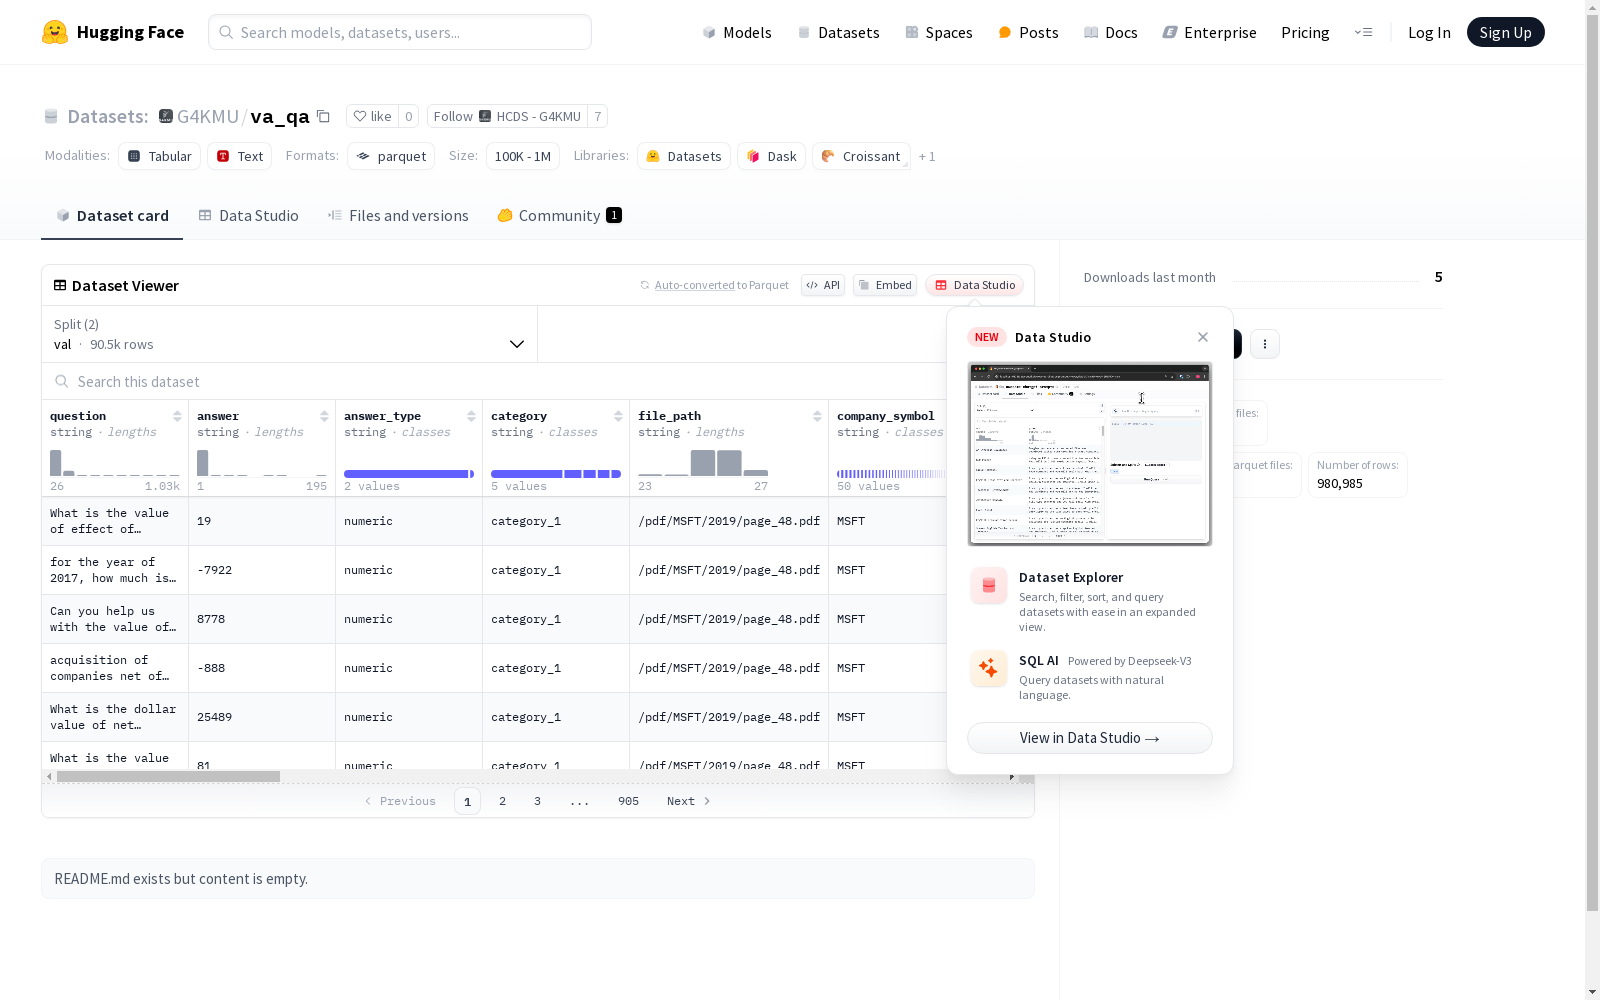Click the question lengths histogram
This screenshot has height=1000, width=1600.
pos(115,463)
